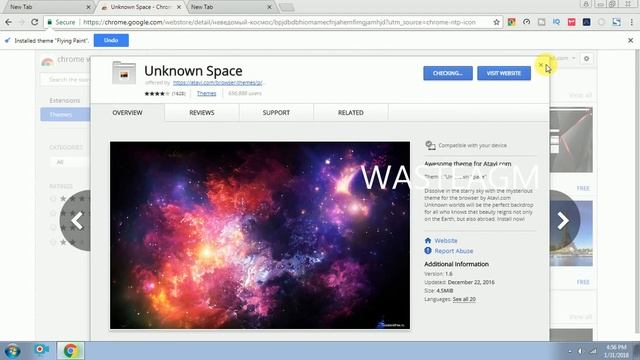Open the All categories dropdown
The height and width of the screenshot is (360, 640).
pyautogui.click(x=69, y=162)
